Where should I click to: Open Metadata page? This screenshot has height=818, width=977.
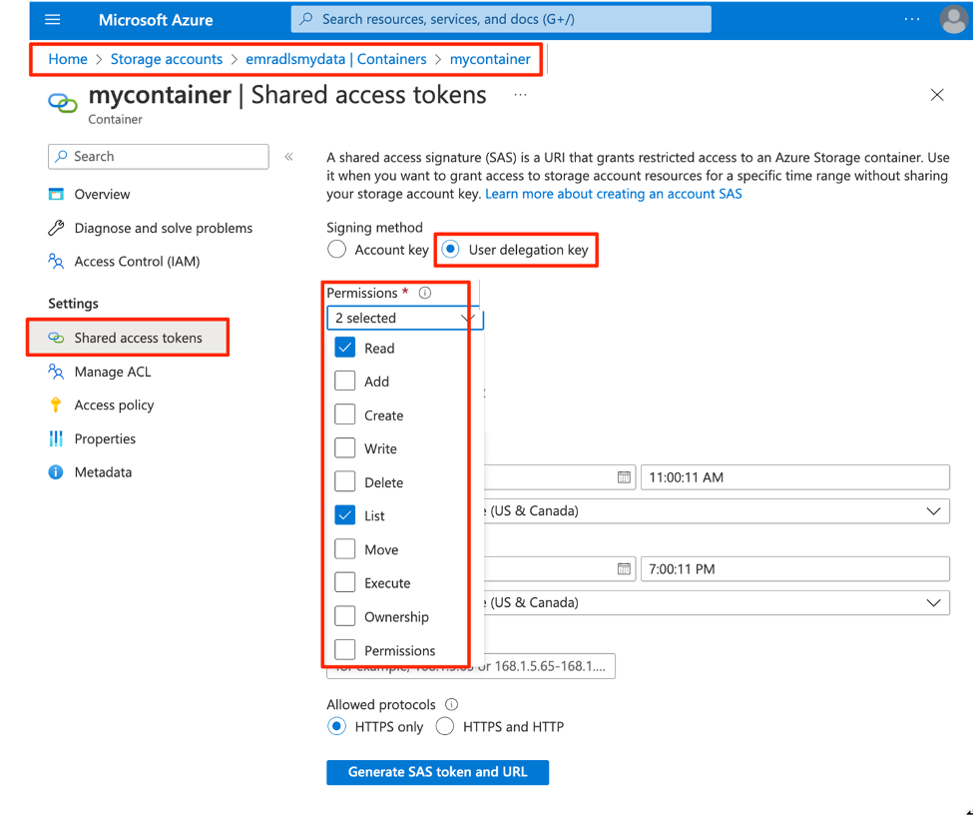(x=103, y=472)
